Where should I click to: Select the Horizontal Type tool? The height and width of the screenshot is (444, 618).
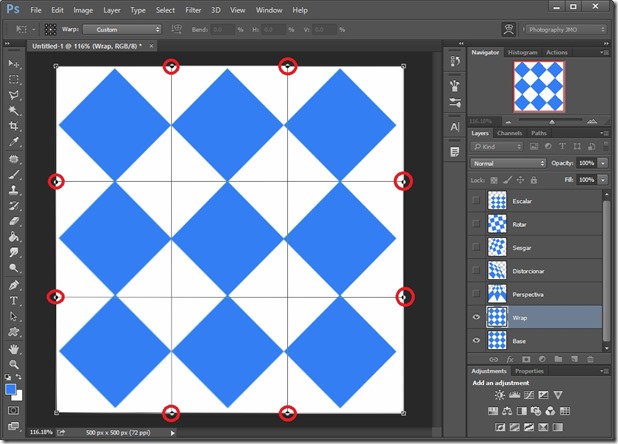click(14, 301)
